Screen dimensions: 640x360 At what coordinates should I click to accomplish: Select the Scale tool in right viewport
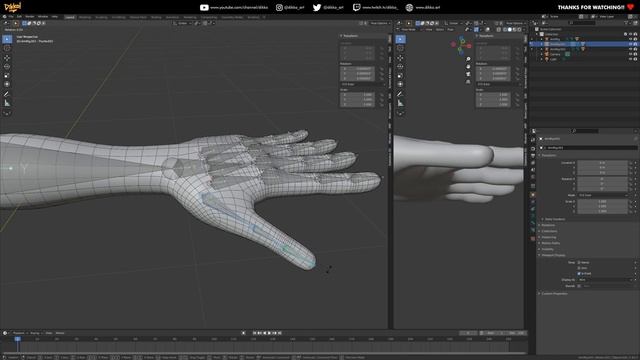[400, 76]
